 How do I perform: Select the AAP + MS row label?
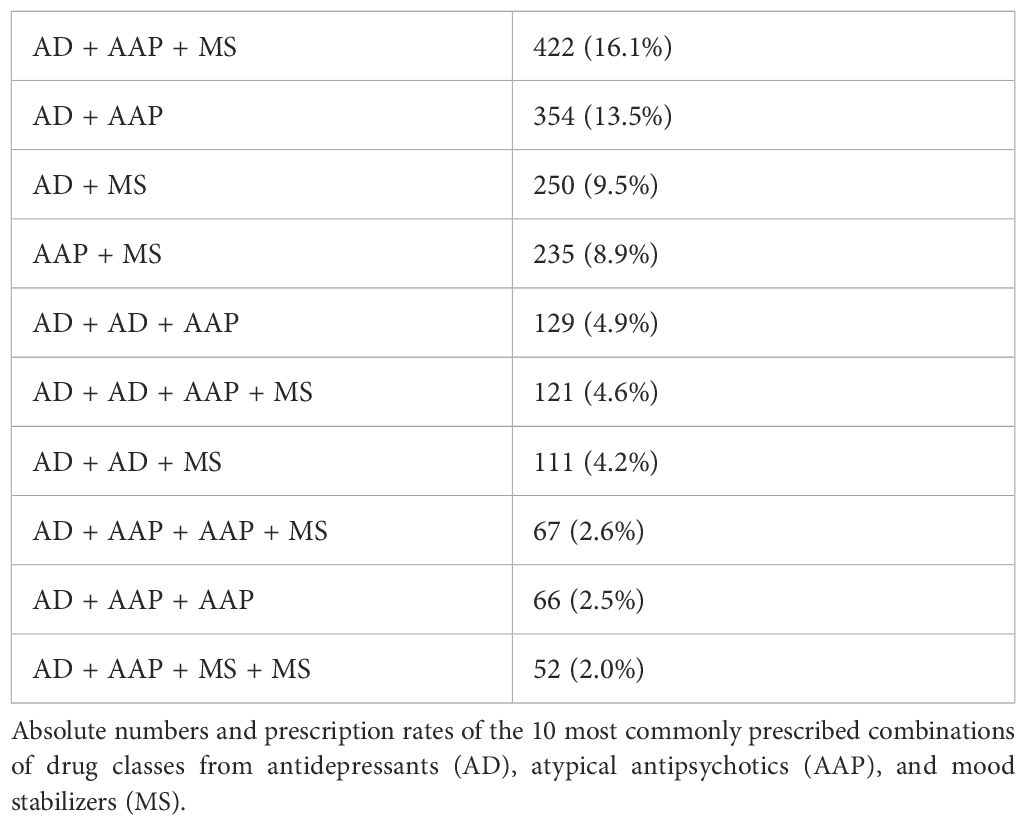click(x=97, y=254)
